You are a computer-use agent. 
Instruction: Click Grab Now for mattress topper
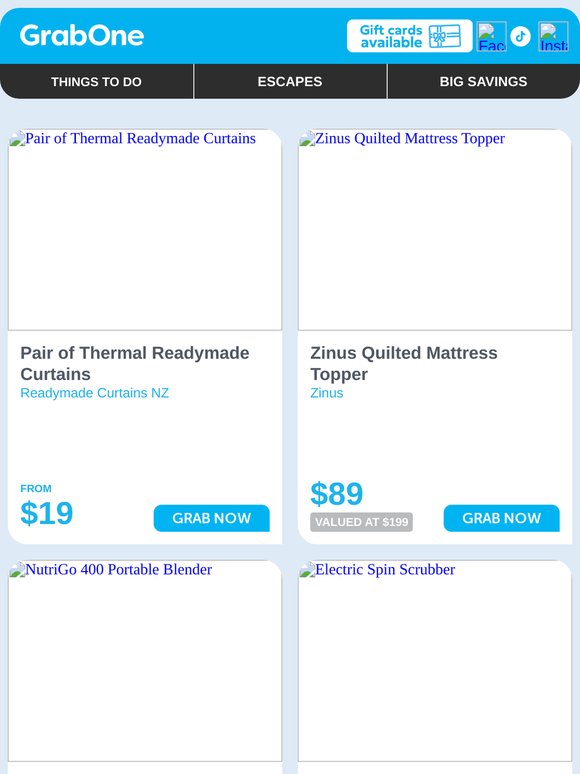click(x=502, y=518)
